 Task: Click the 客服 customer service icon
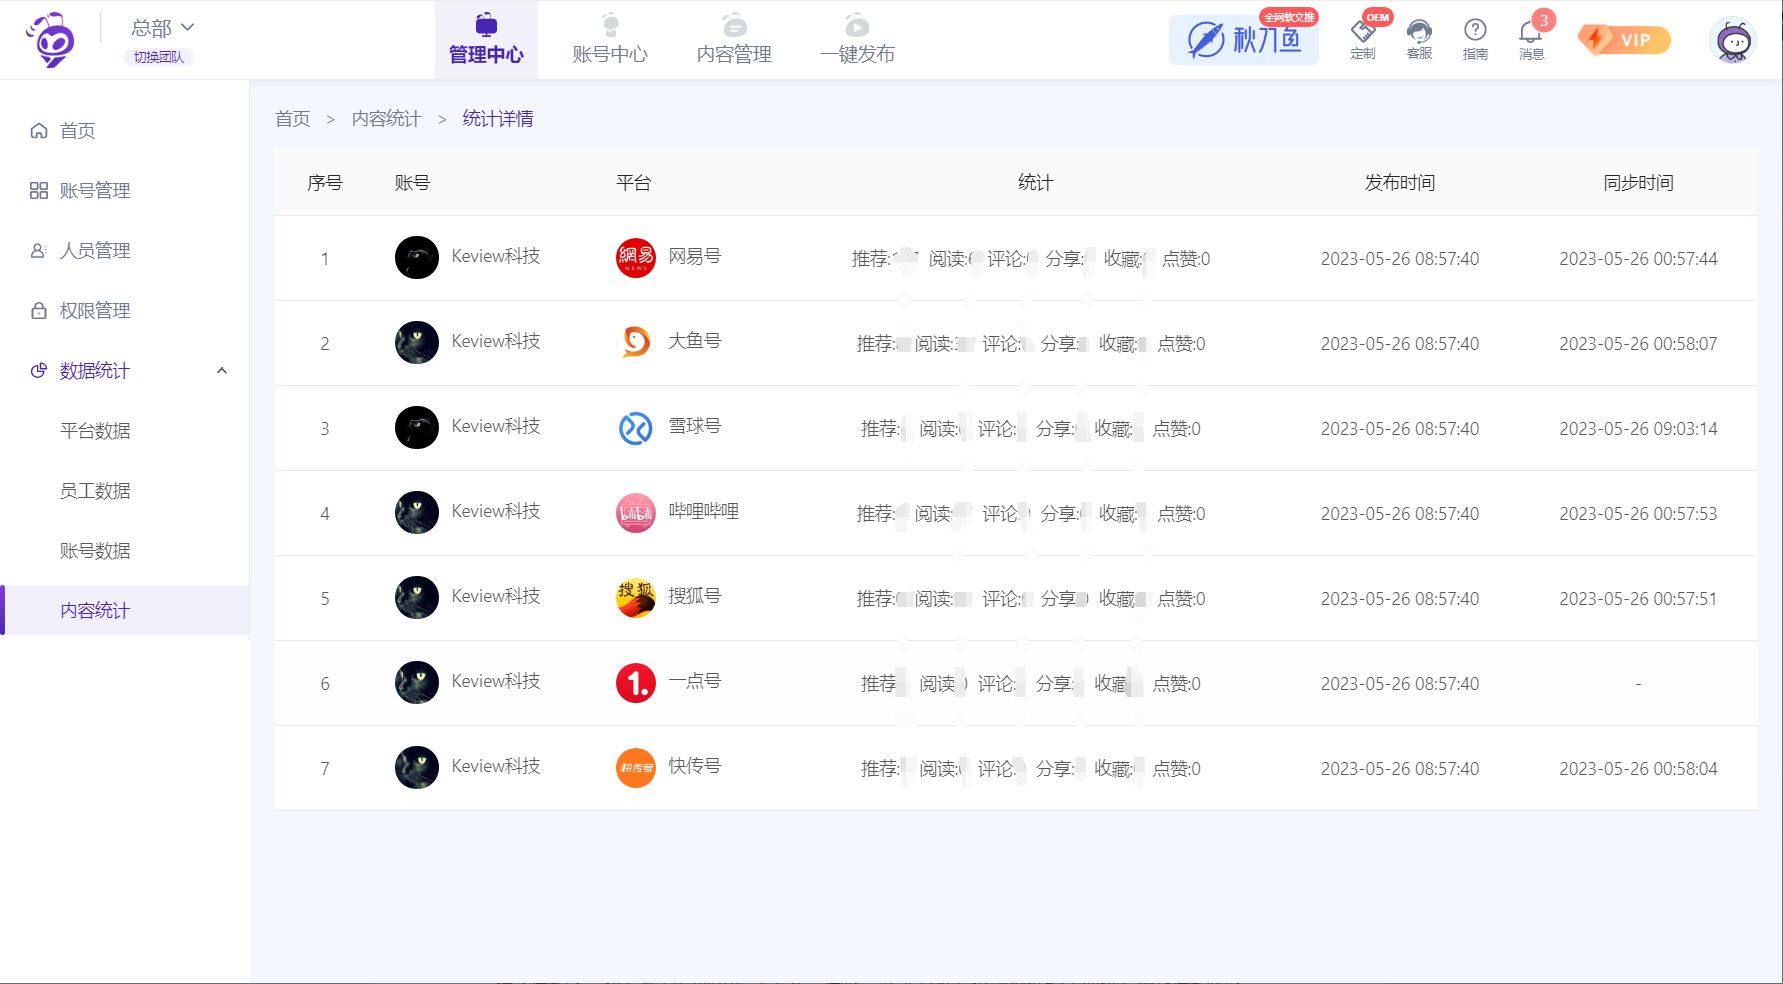[1419, 38]
